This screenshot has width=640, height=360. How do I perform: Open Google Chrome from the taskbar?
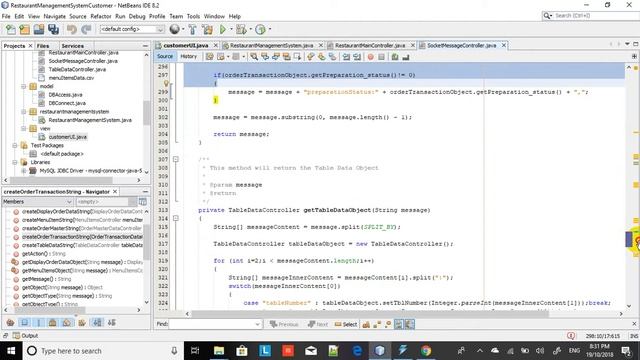pyautogui.click(x=426, y=351)
